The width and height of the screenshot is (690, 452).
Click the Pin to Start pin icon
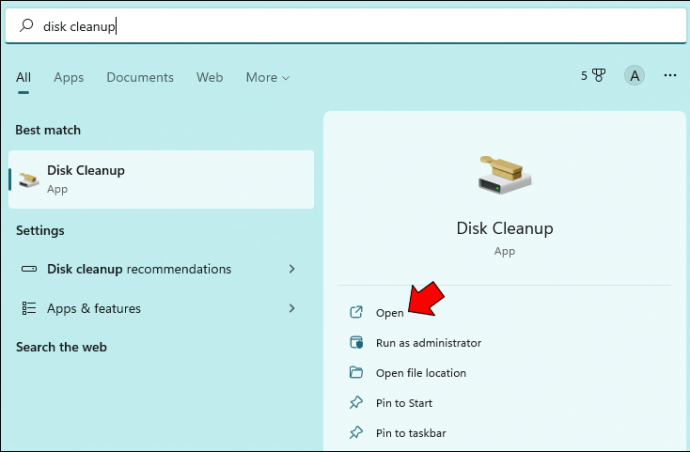pyautogui.click(x=356, y=403)
